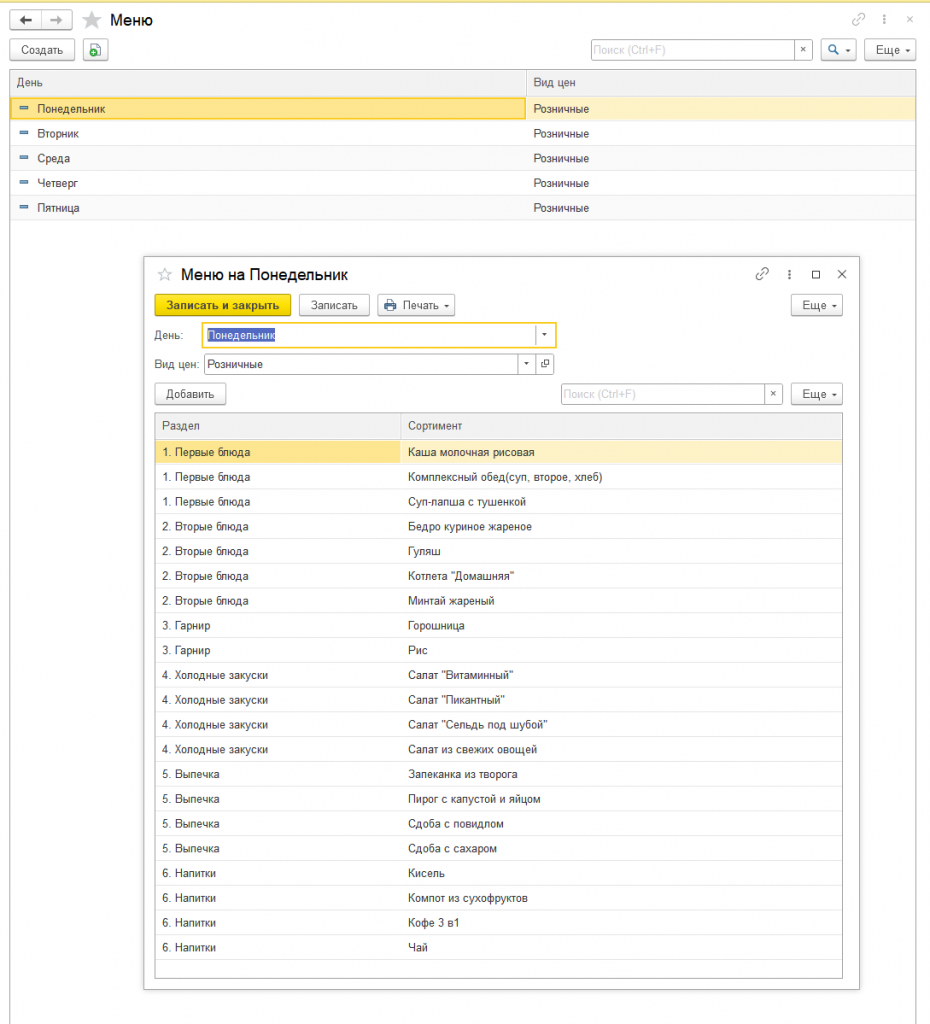
Task: Select Салат "Витаминный" row
Action: pyautogui.click(x=498, y=675)
